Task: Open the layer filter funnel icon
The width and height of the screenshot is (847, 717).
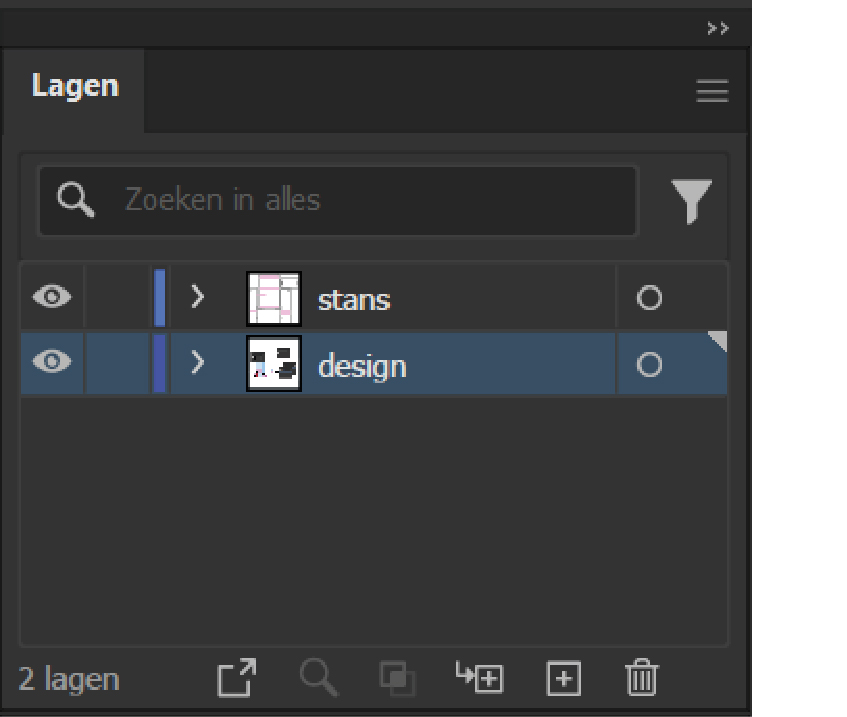Action: (x=691, y=201)
